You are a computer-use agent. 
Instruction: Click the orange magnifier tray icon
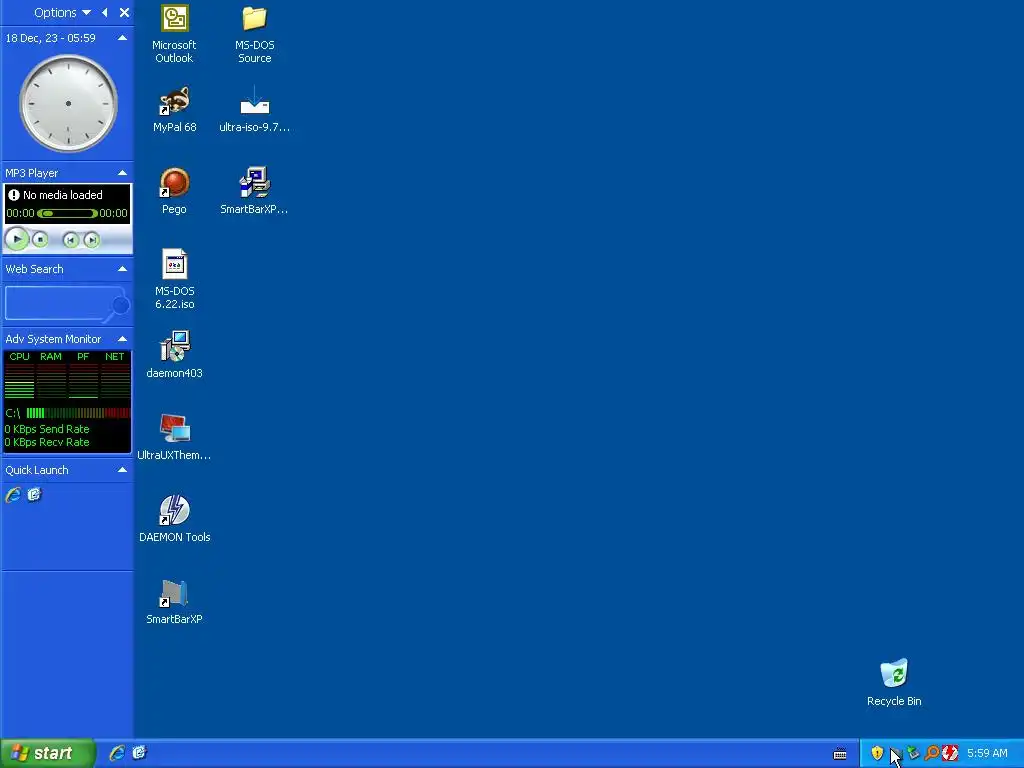pos(932,753)
